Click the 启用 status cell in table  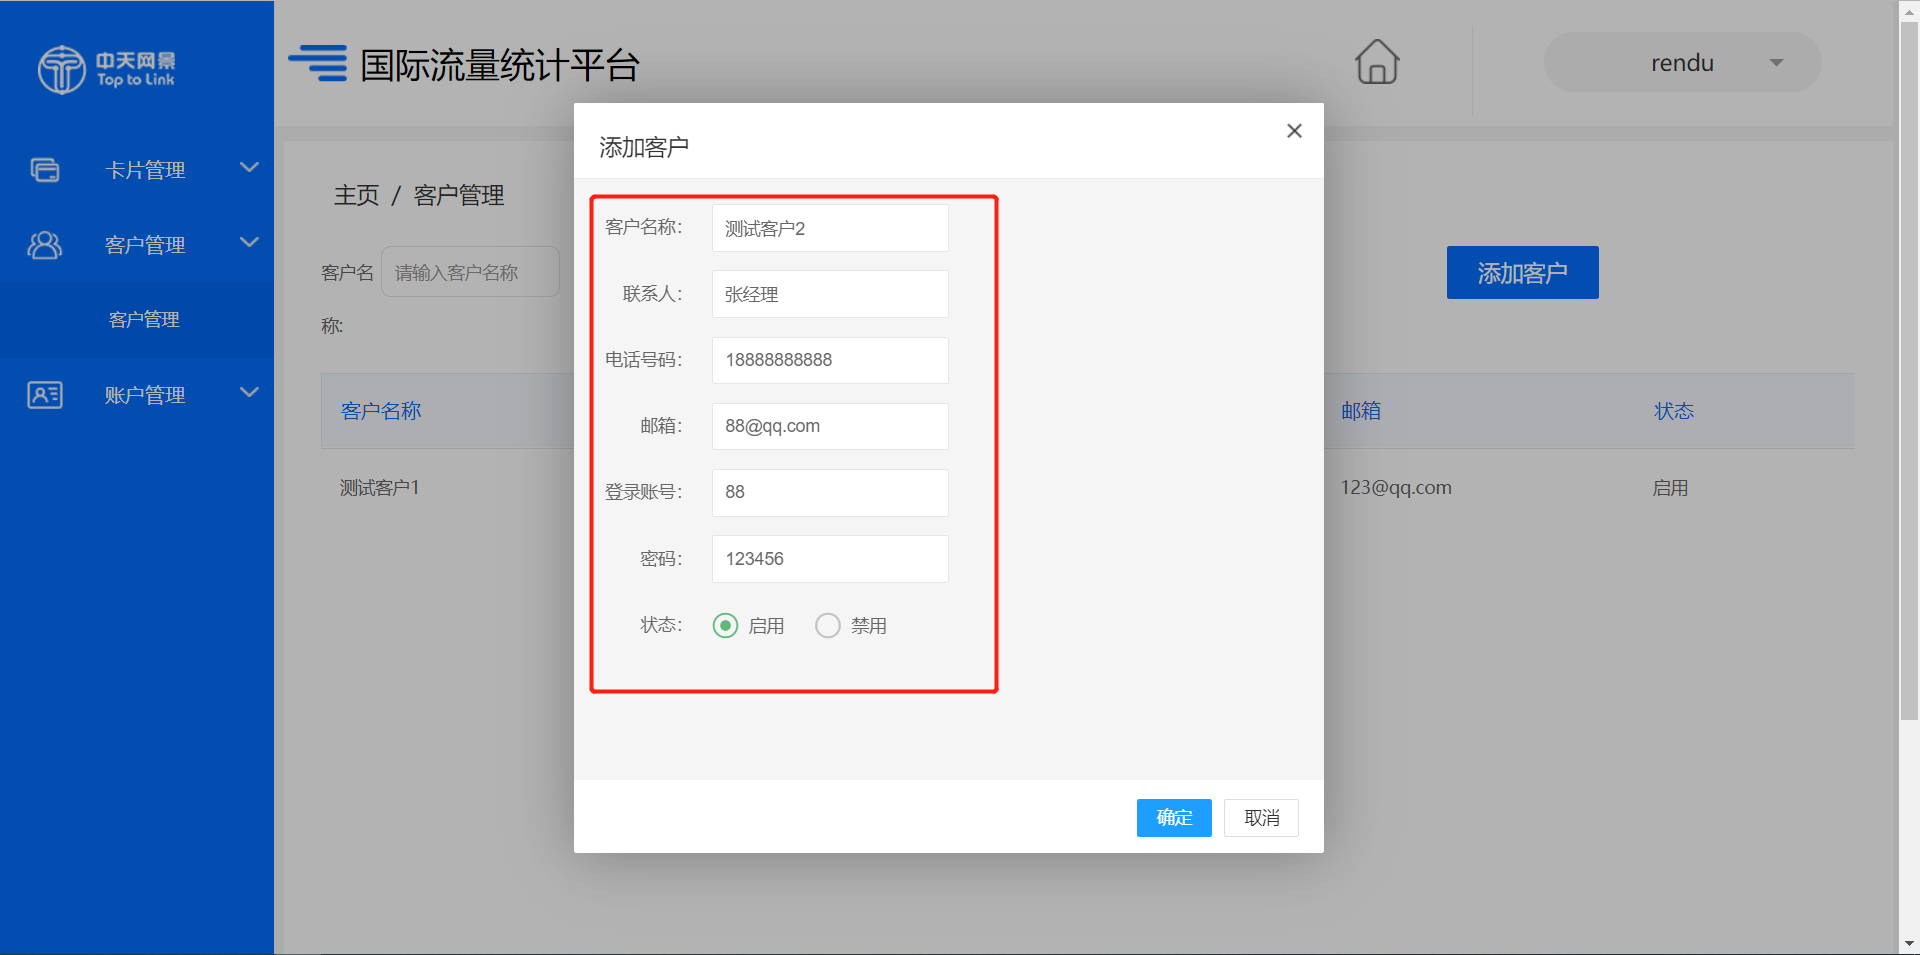pyautogui.click(x=1670, y=488)
